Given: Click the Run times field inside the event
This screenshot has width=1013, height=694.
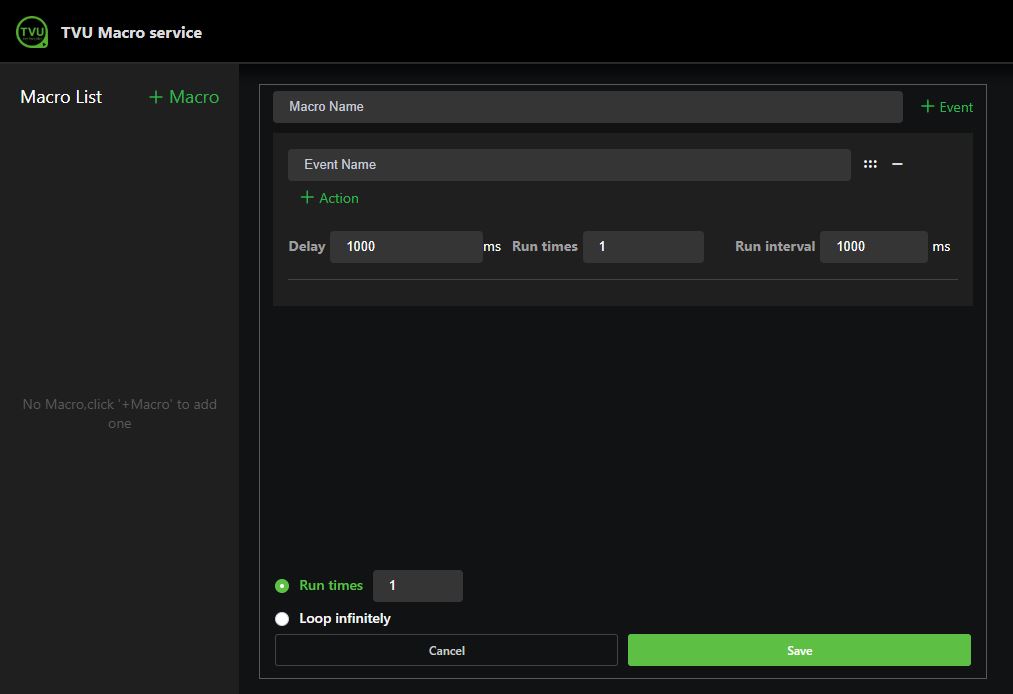Looking at the screenshot, I should click(643, 246).
